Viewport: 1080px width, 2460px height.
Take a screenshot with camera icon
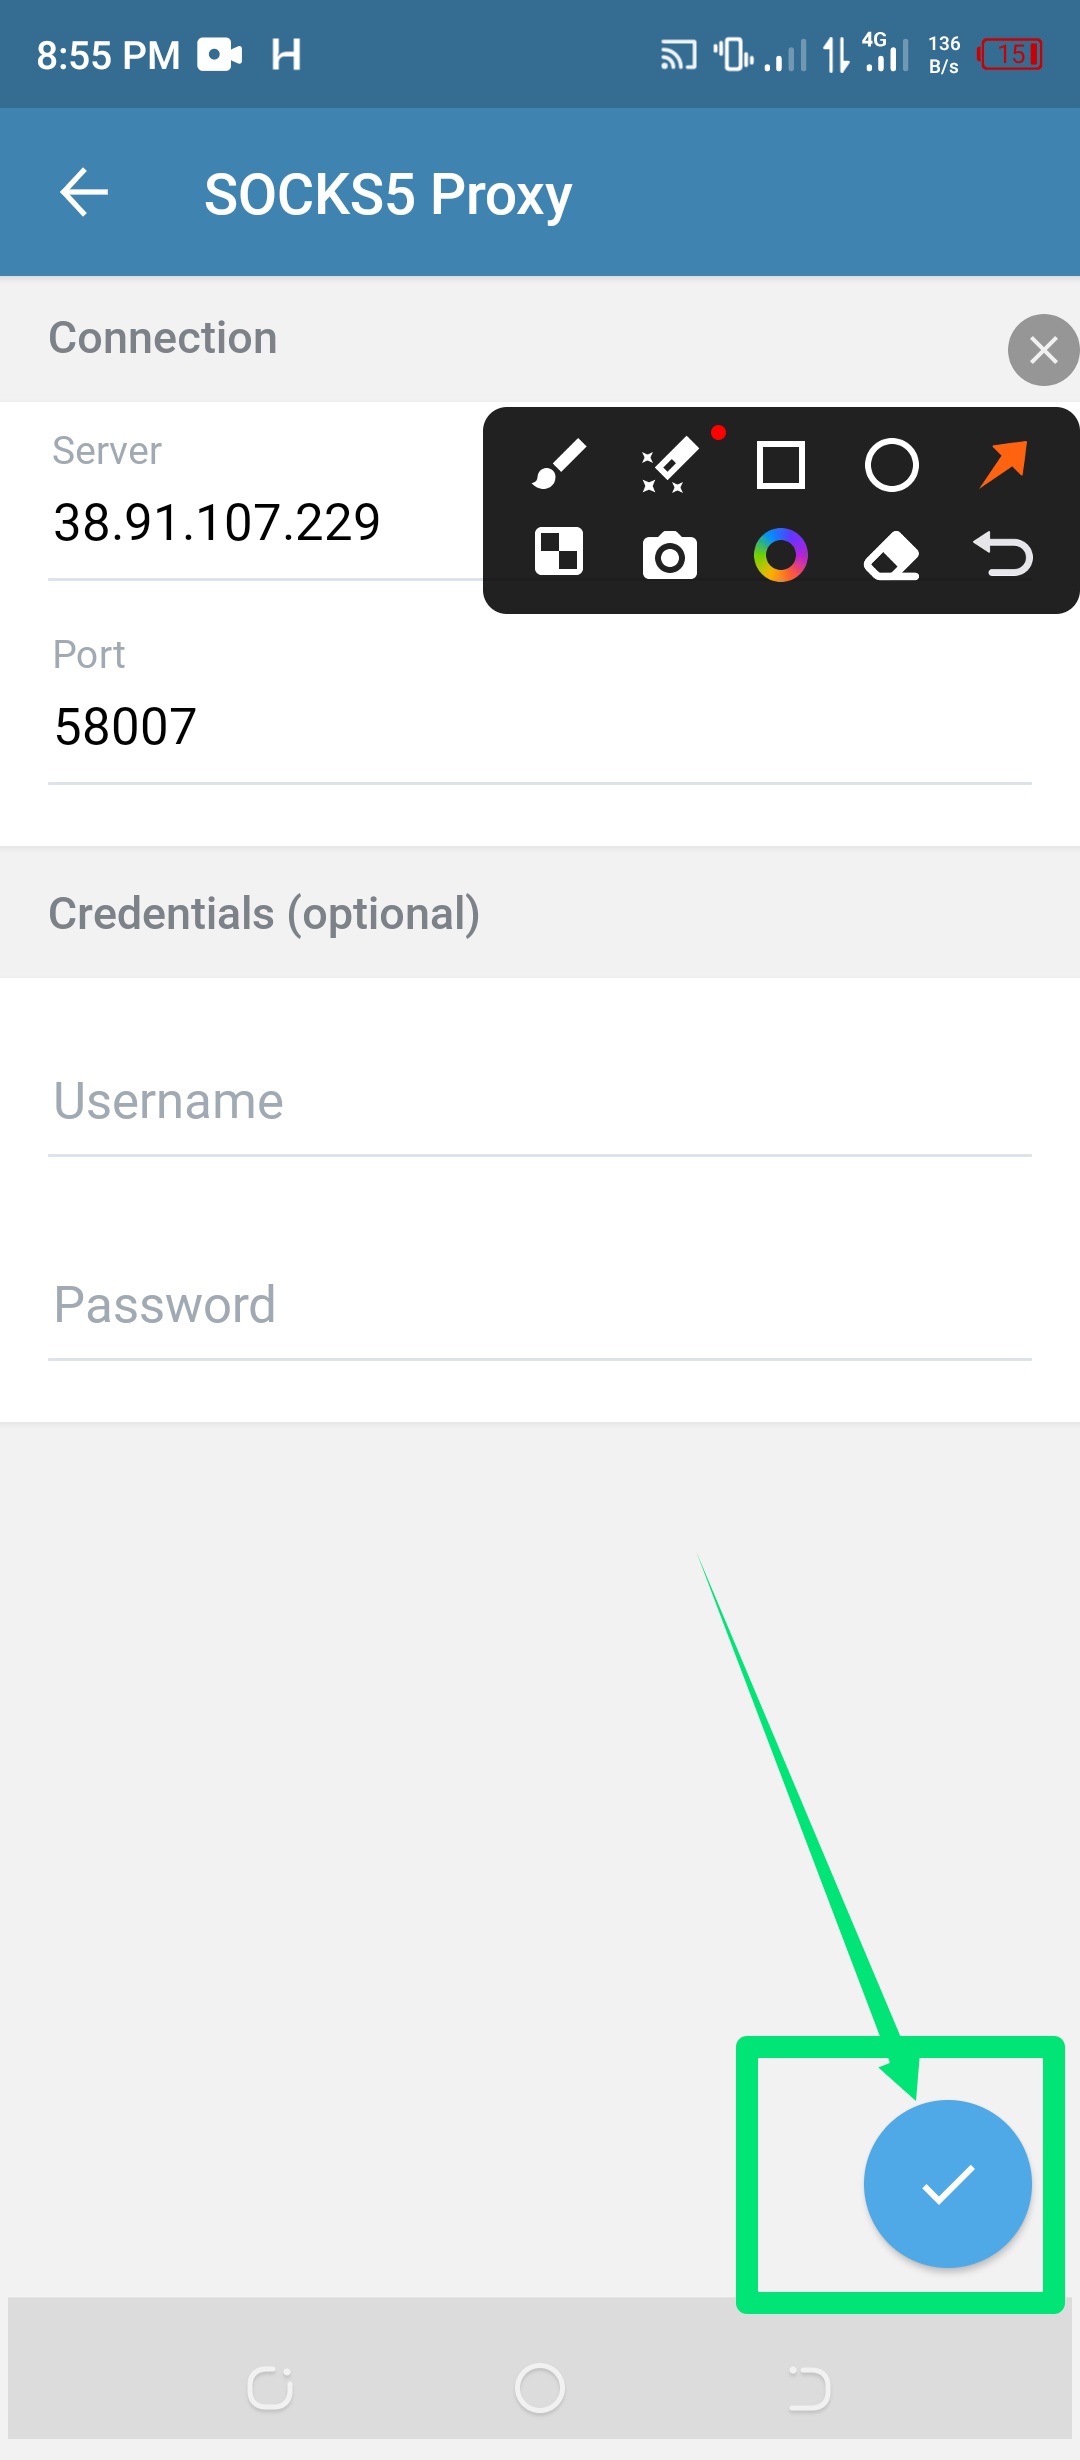[669, 555]
